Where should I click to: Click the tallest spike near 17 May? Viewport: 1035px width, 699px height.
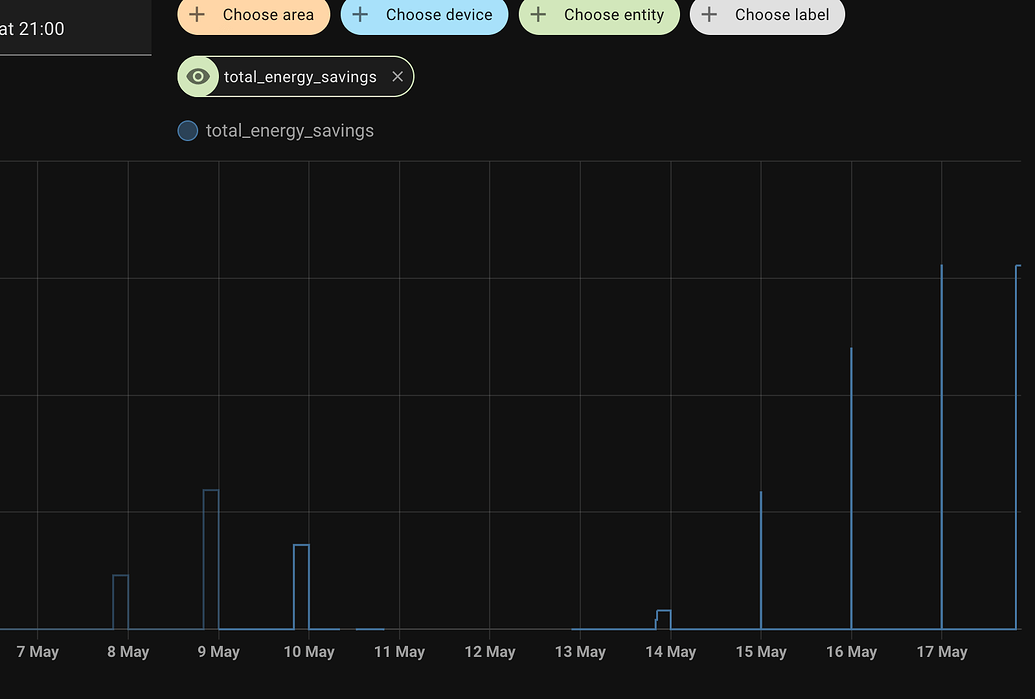pos(941,400)
